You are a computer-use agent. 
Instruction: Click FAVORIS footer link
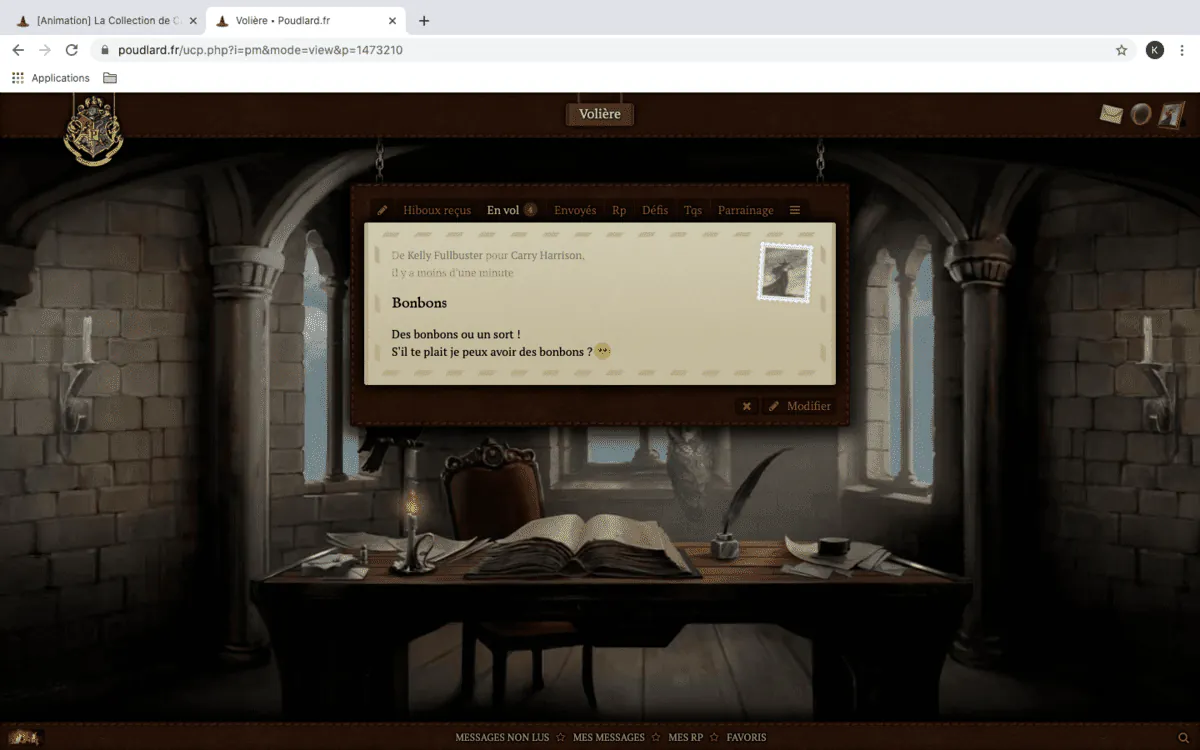[747, 738]
